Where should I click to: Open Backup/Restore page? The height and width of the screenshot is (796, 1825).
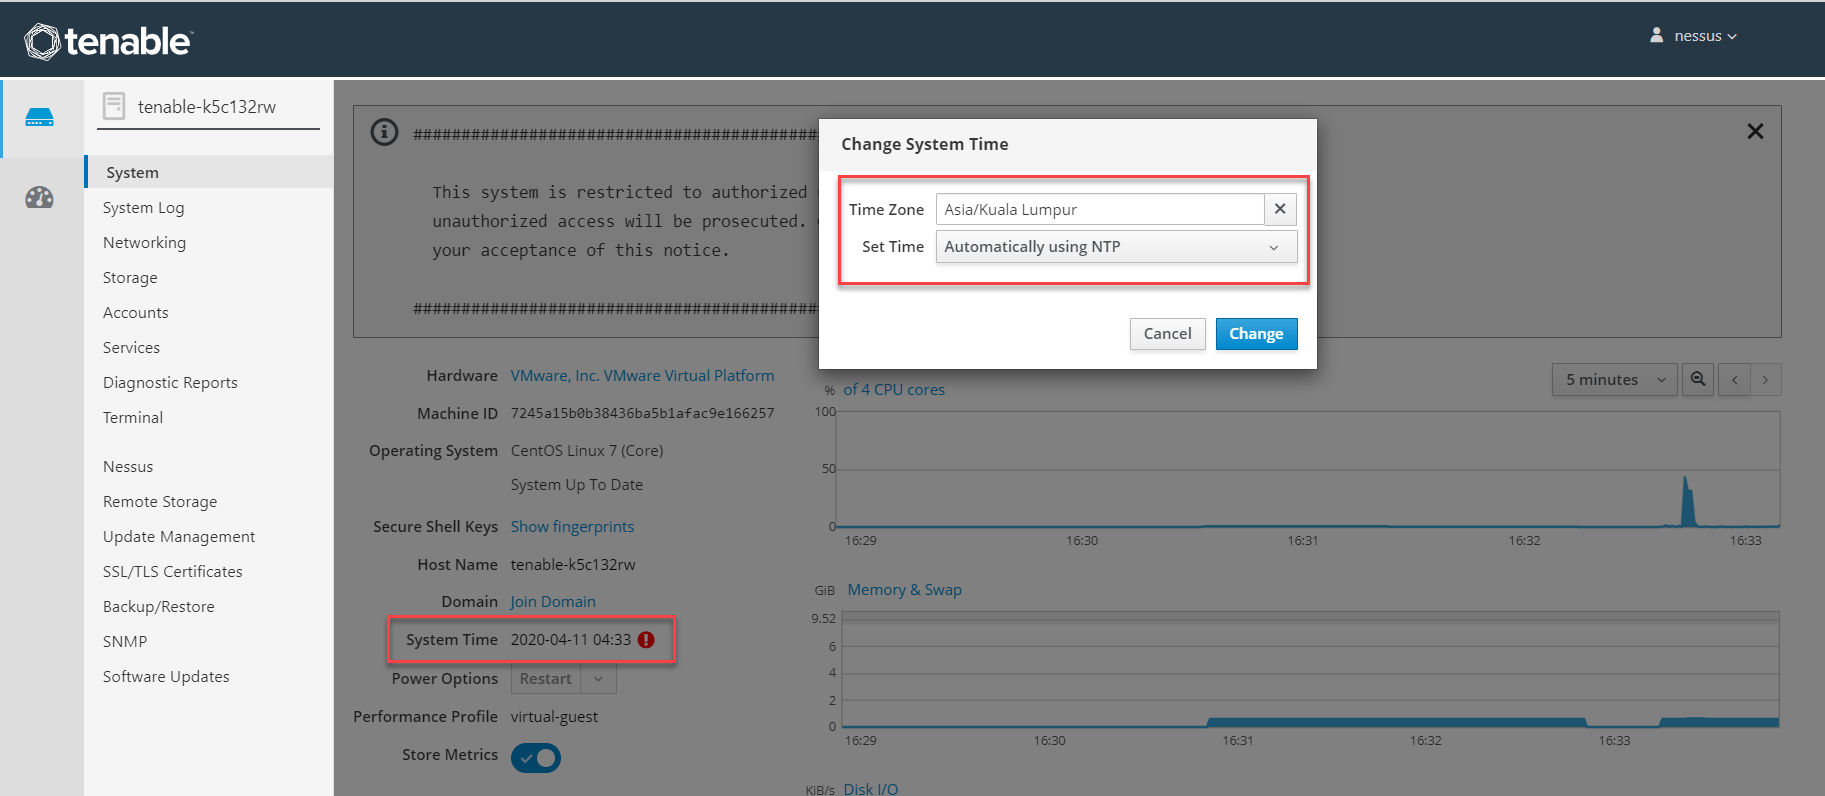tap(158, 606)
